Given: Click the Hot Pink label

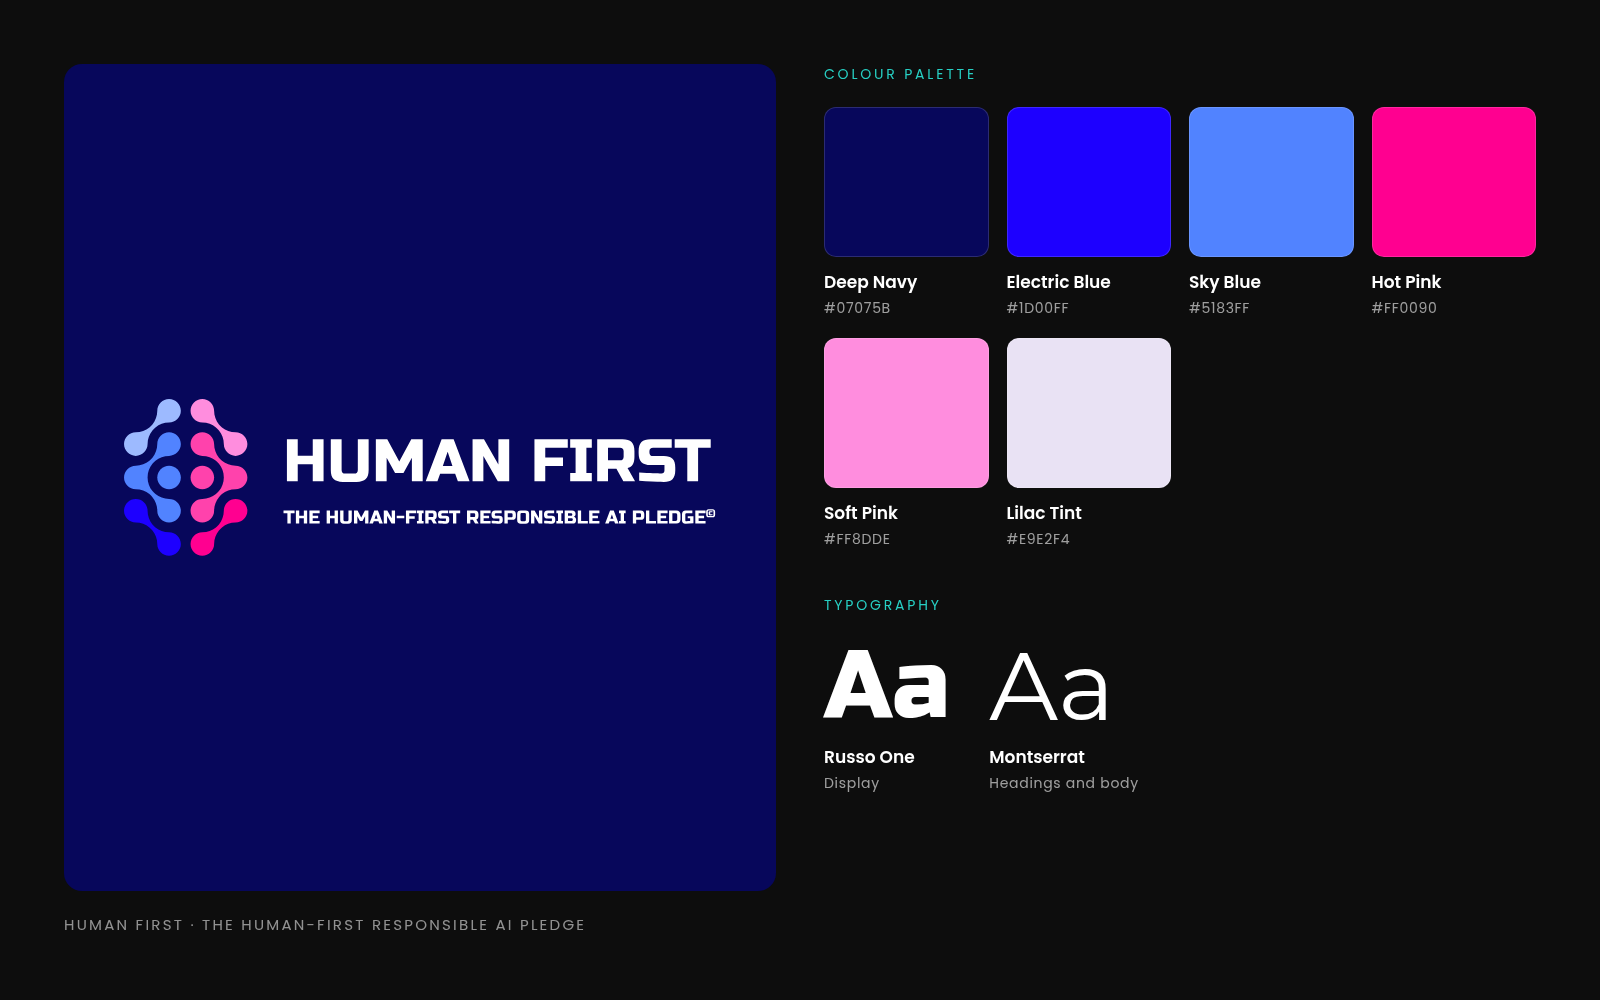Looking at the screenshot, I should click(1406, 282).
